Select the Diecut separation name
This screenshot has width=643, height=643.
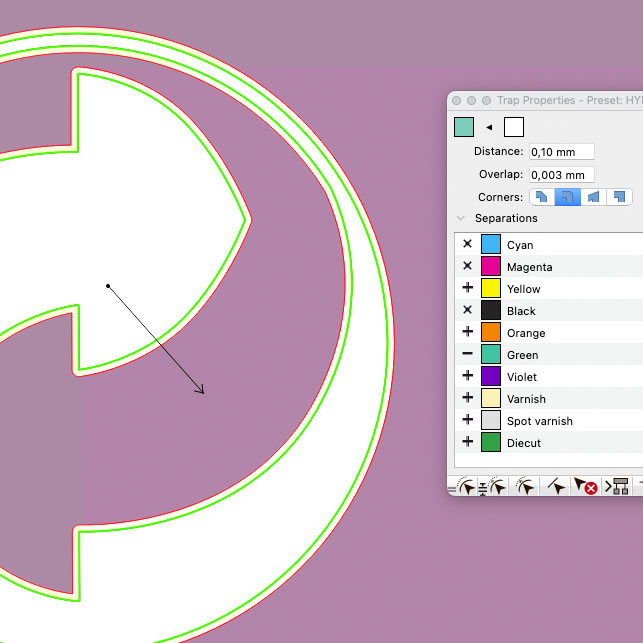click(x=524, y=443)
